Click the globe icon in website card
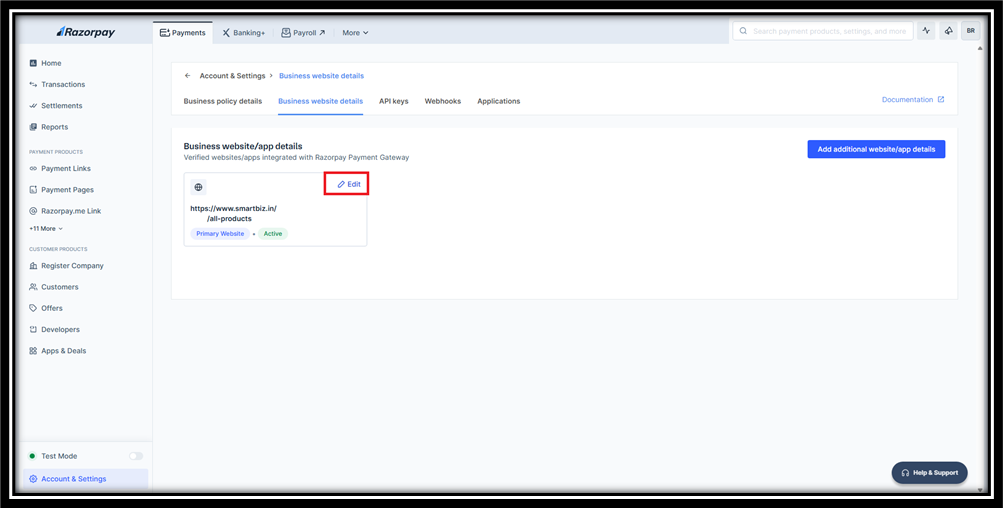1003x508 pixels. pos(198,187)
